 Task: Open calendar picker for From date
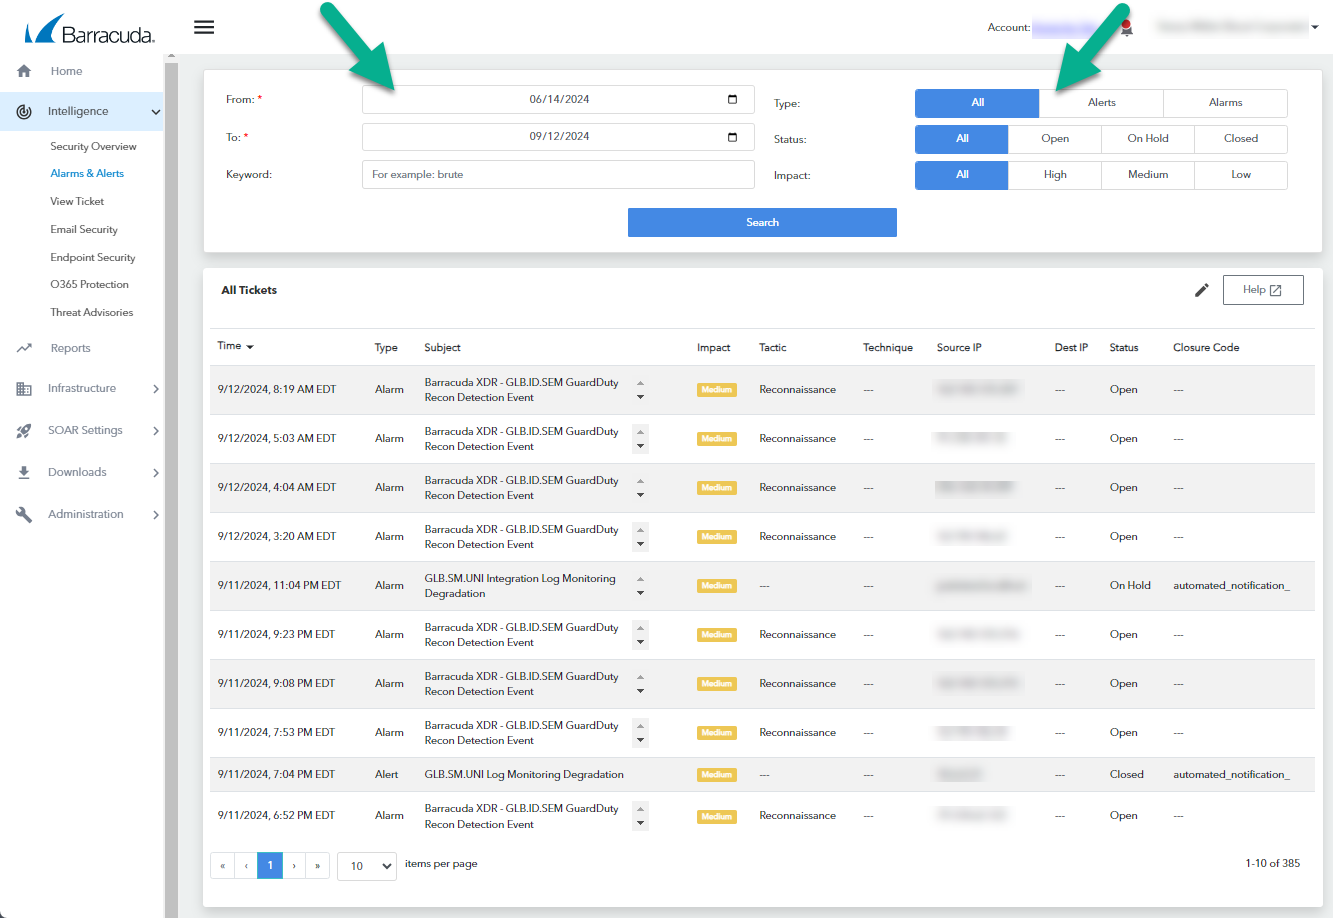(732, 99)
